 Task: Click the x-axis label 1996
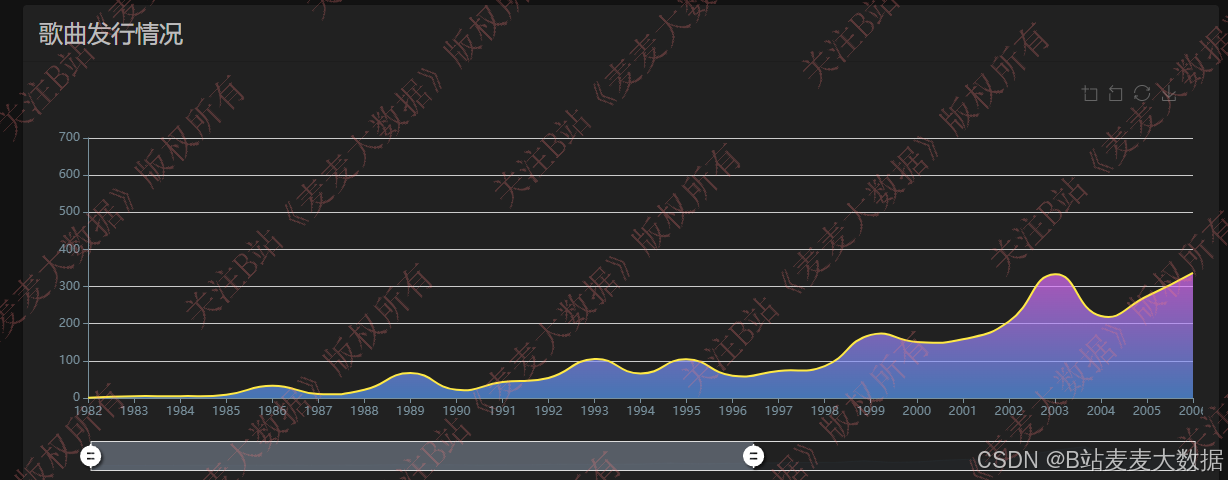[732, 410]
